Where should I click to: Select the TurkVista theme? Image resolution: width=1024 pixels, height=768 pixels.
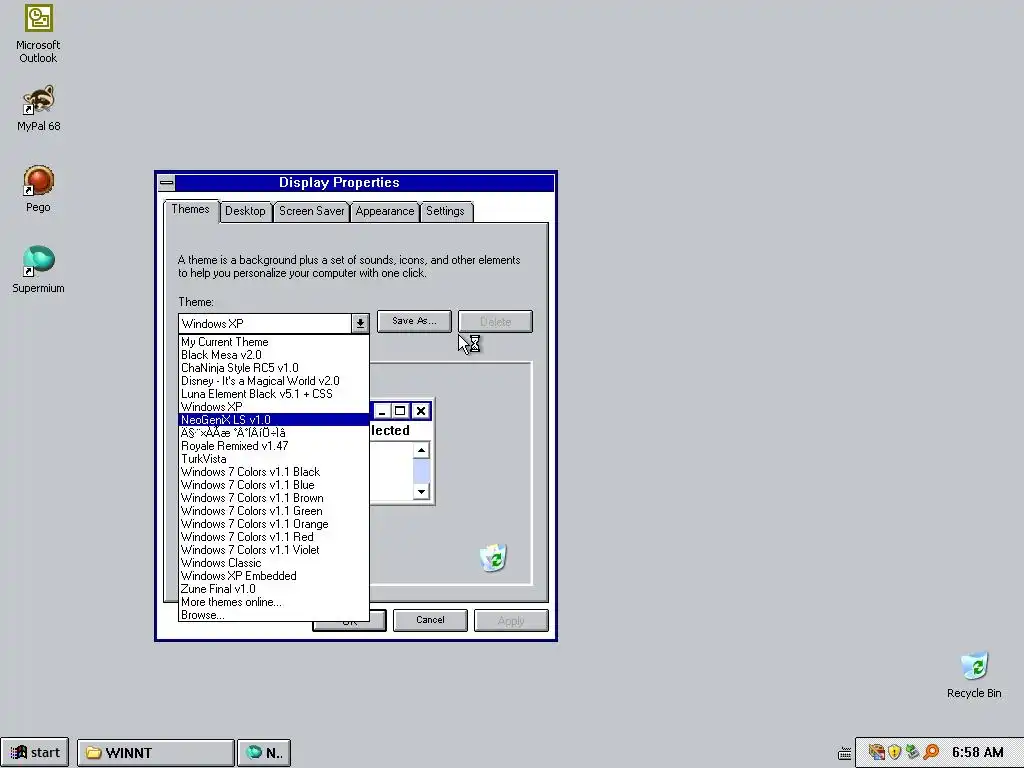coord(274,459)
